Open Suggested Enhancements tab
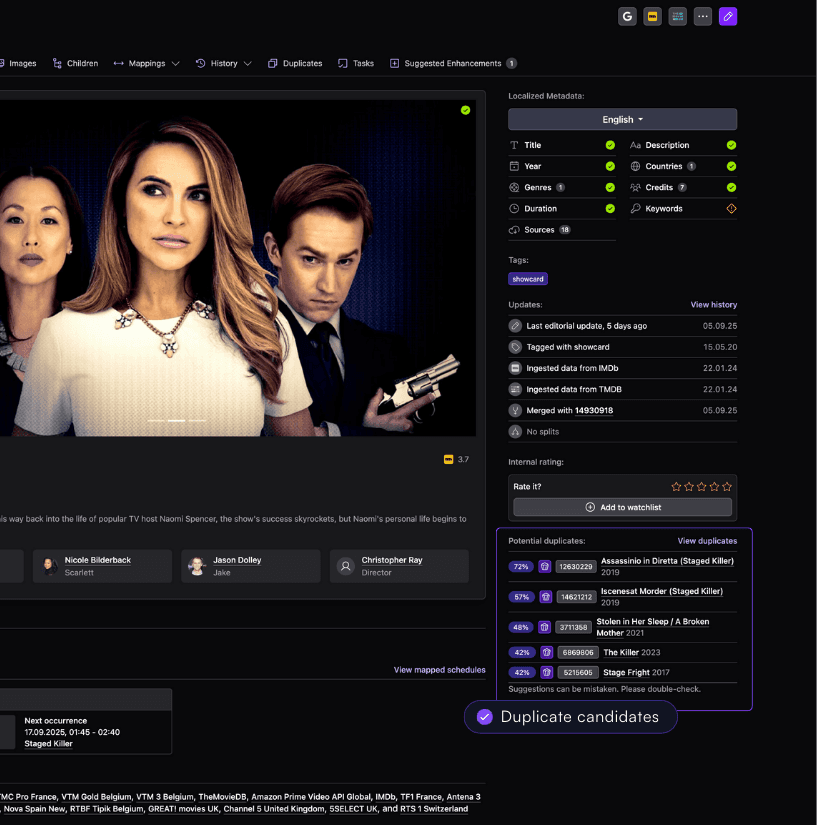Viewport: 817px width, 825px height. click(453, 63)
